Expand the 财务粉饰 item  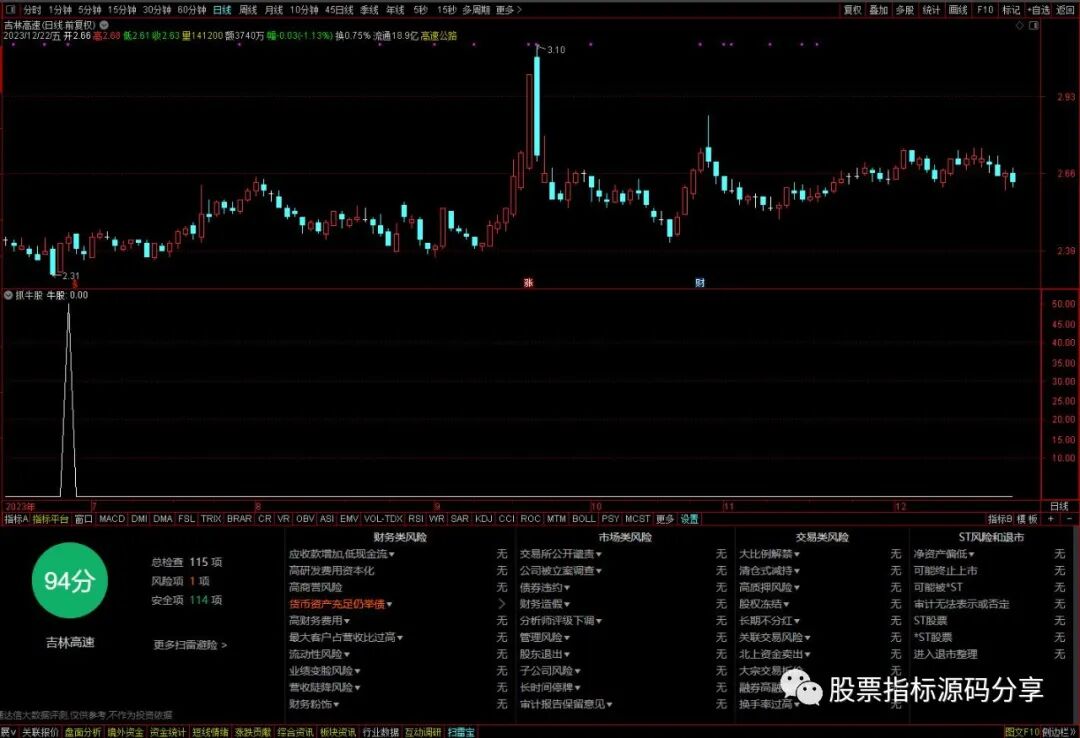pyautogui.click(x=314, y=704)
